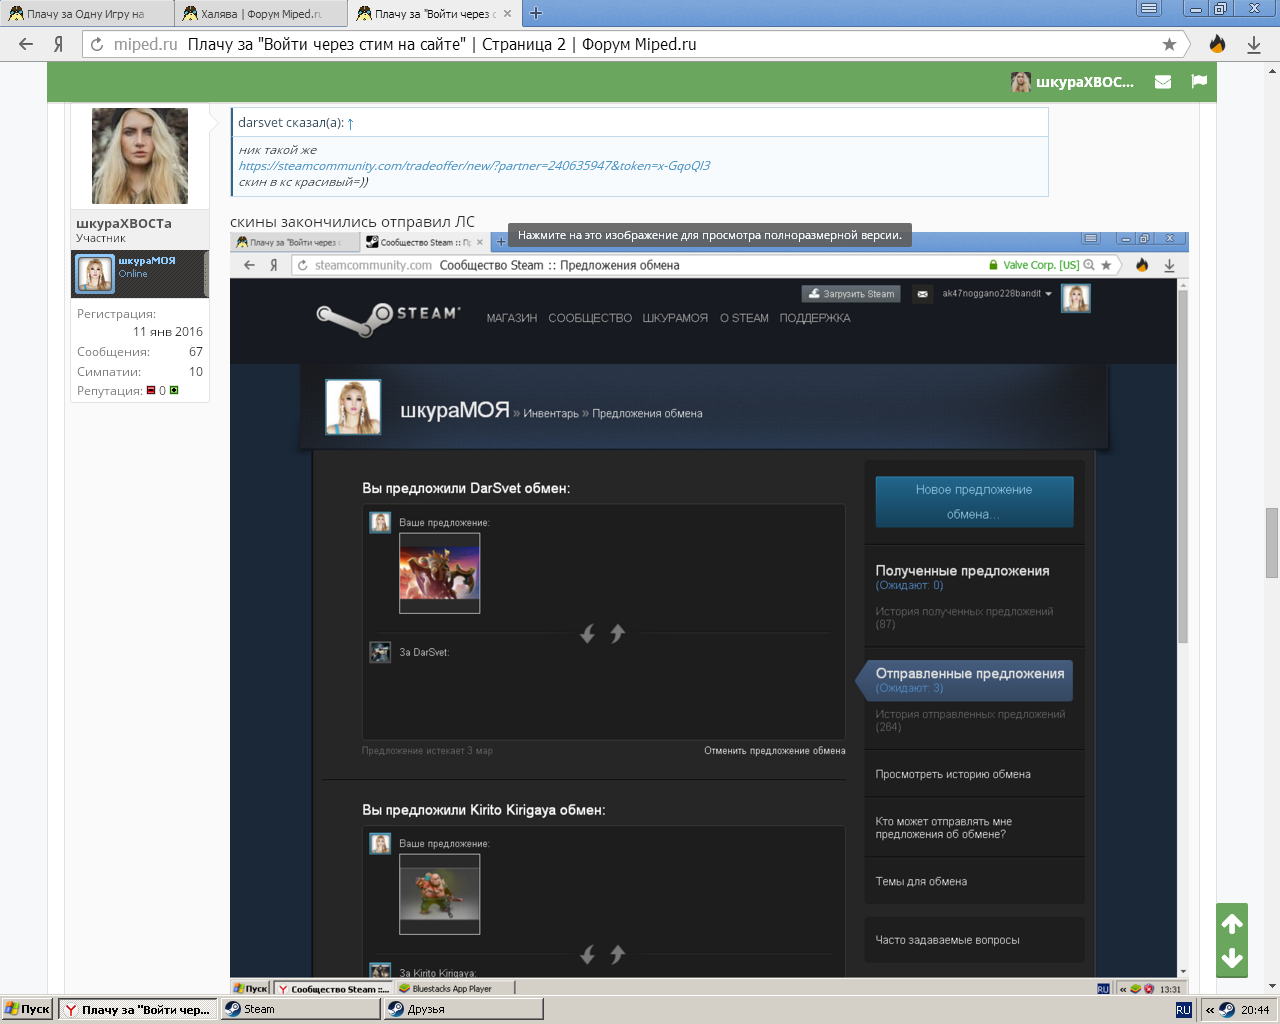Click the registration date "11 янв 2016"

(168, 332)
